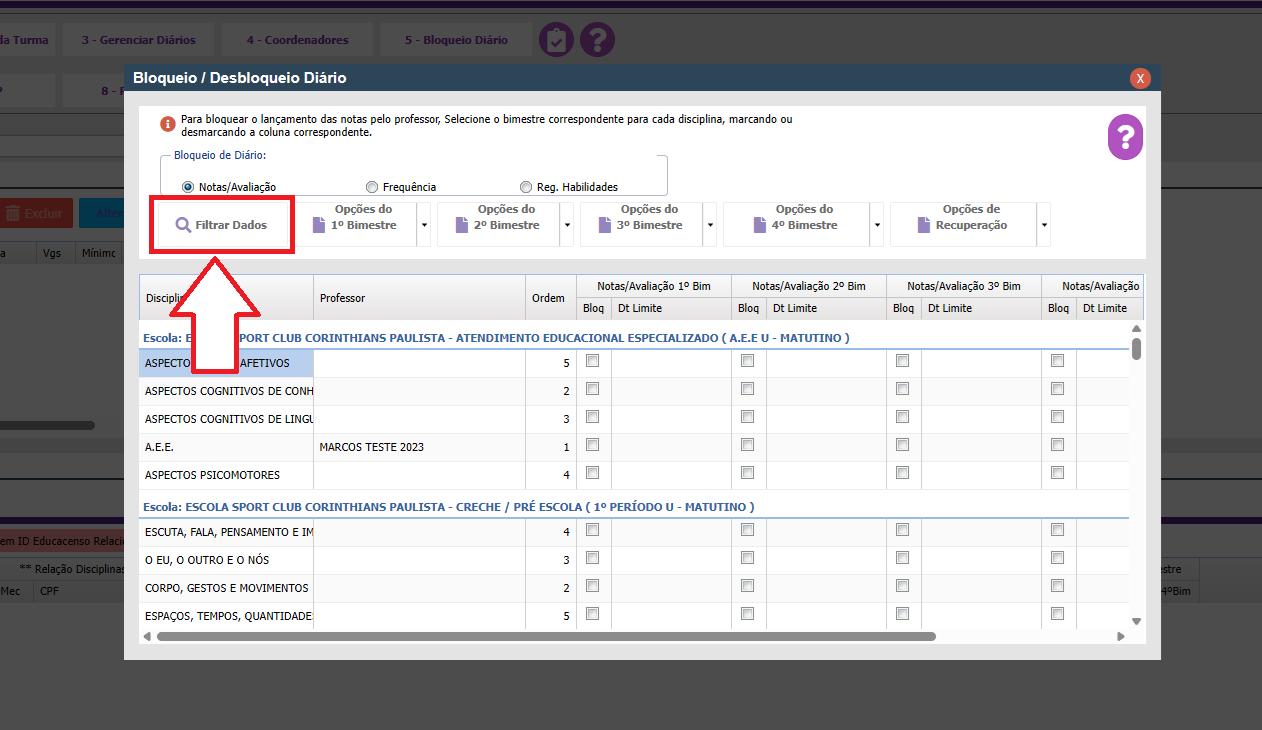Open Opções de Recuperação button
The height and width of the screenshot is (730, 1262).
click(x=962, y=218)
